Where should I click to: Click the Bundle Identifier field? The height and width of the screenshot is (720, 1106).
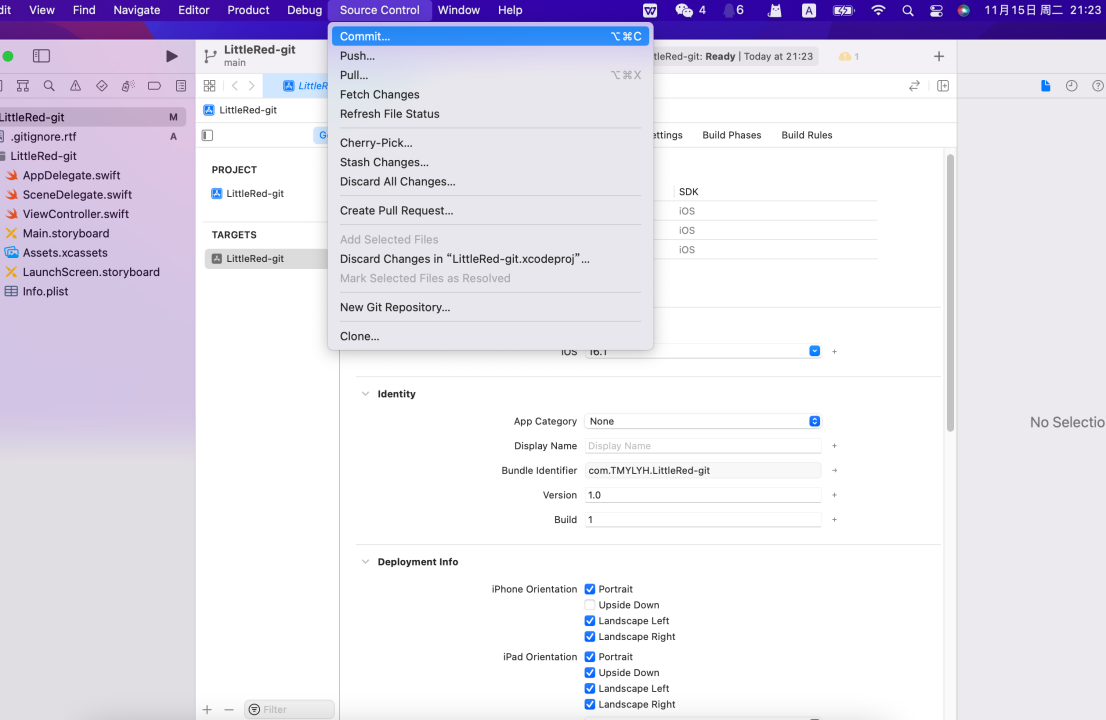pos(703,470)
